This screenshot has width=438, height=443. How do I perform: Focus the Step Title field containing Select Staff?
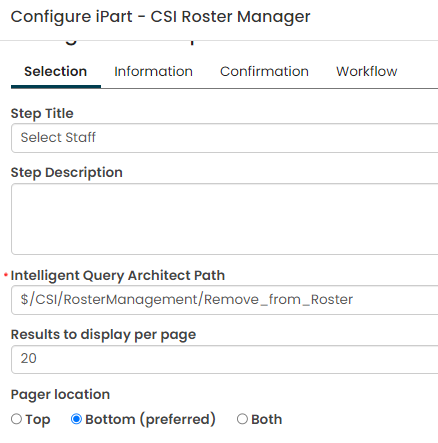pos(225,138)
